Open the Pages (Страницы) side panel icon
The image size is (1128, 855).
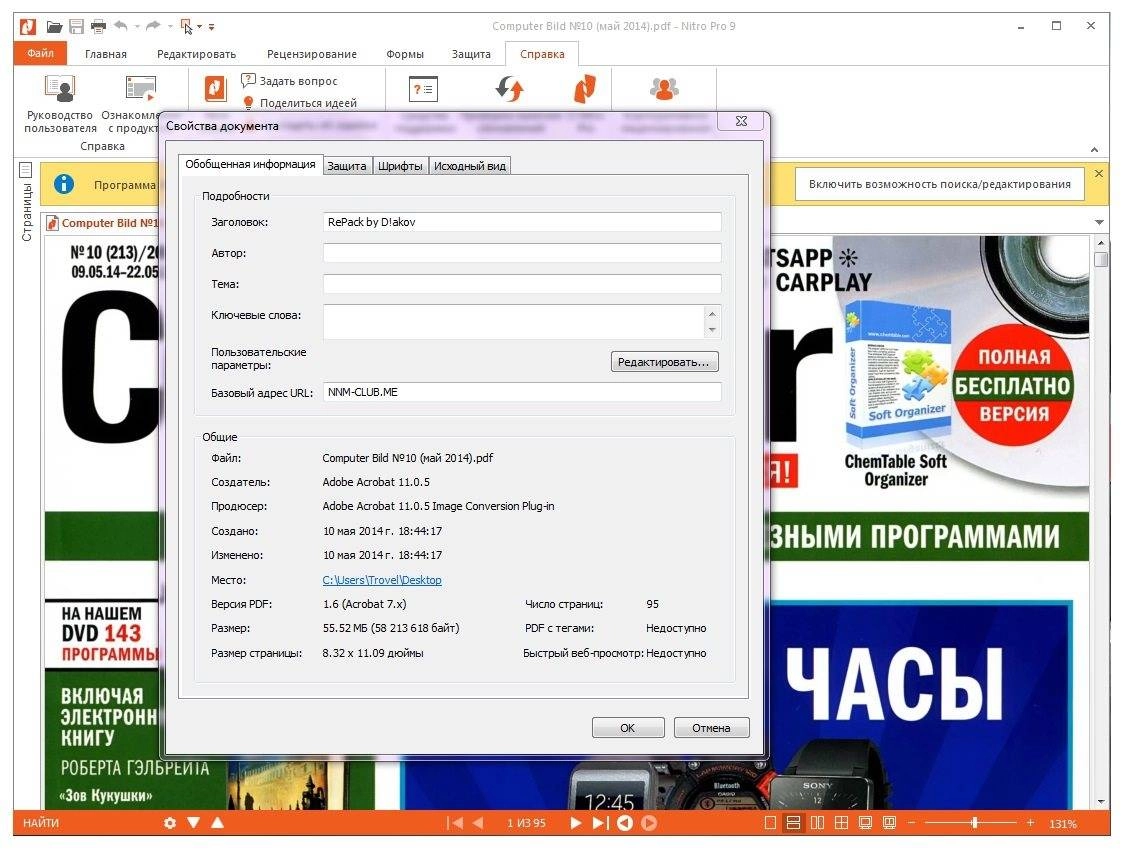26,170
